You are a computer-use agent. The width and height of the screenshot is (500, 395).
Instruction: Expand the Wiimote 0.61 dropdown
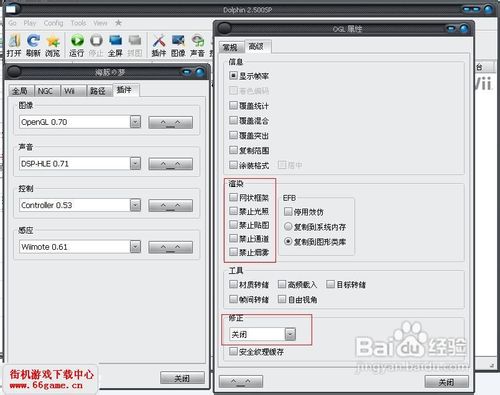[x=135, y=247]
